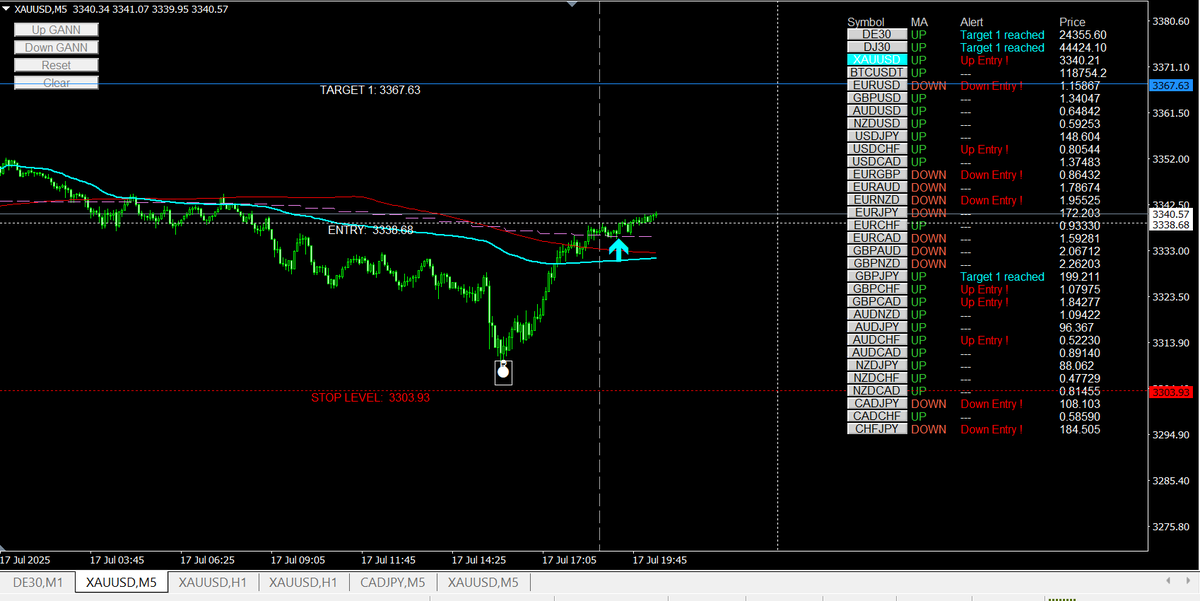This screenshot has height=601, width=1200.
Task: Select the AUDCAD symbol button
Action: [877, 353]
